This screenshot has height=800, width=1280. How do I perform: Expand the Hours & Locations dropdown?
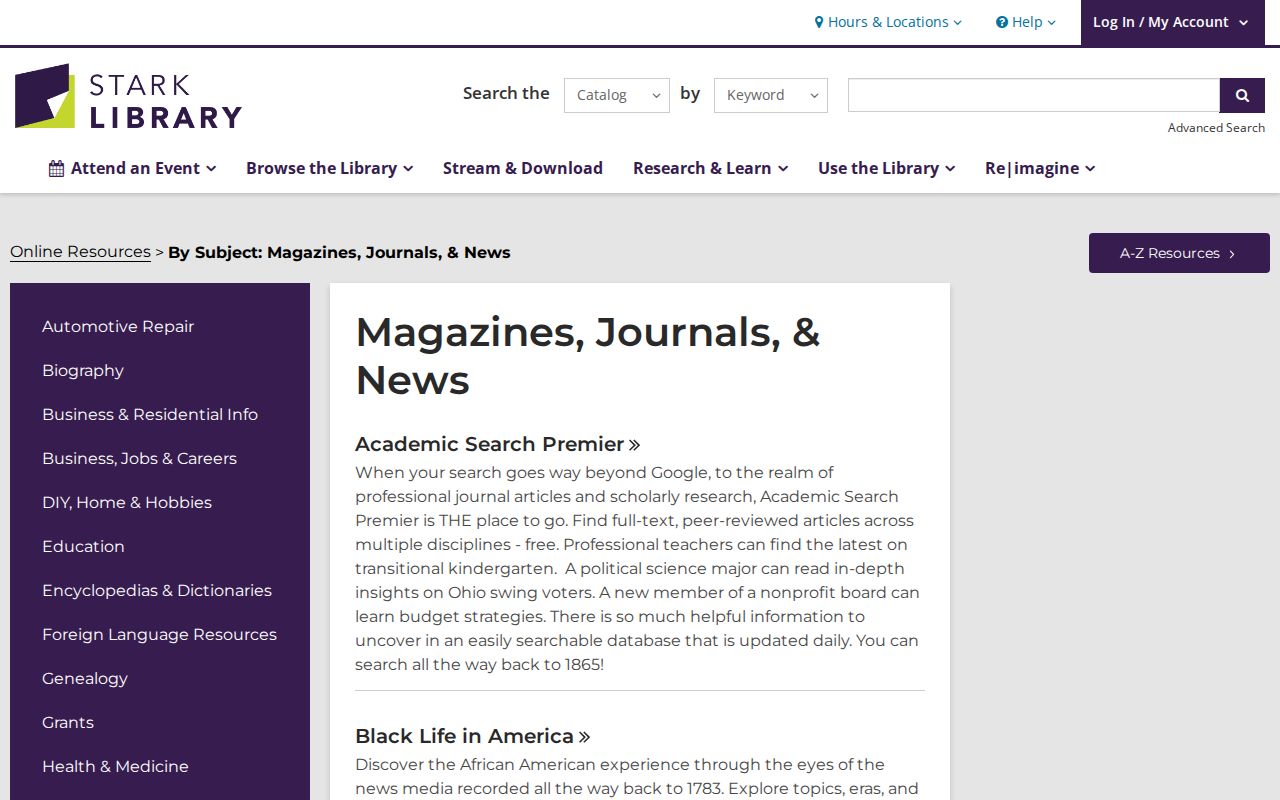[888, 22]
